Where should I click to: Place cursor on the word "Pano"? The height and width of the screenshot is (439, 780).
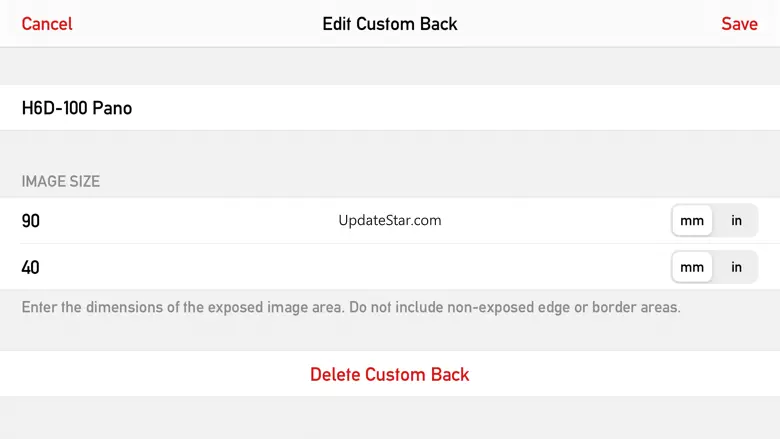click(112, 108)
